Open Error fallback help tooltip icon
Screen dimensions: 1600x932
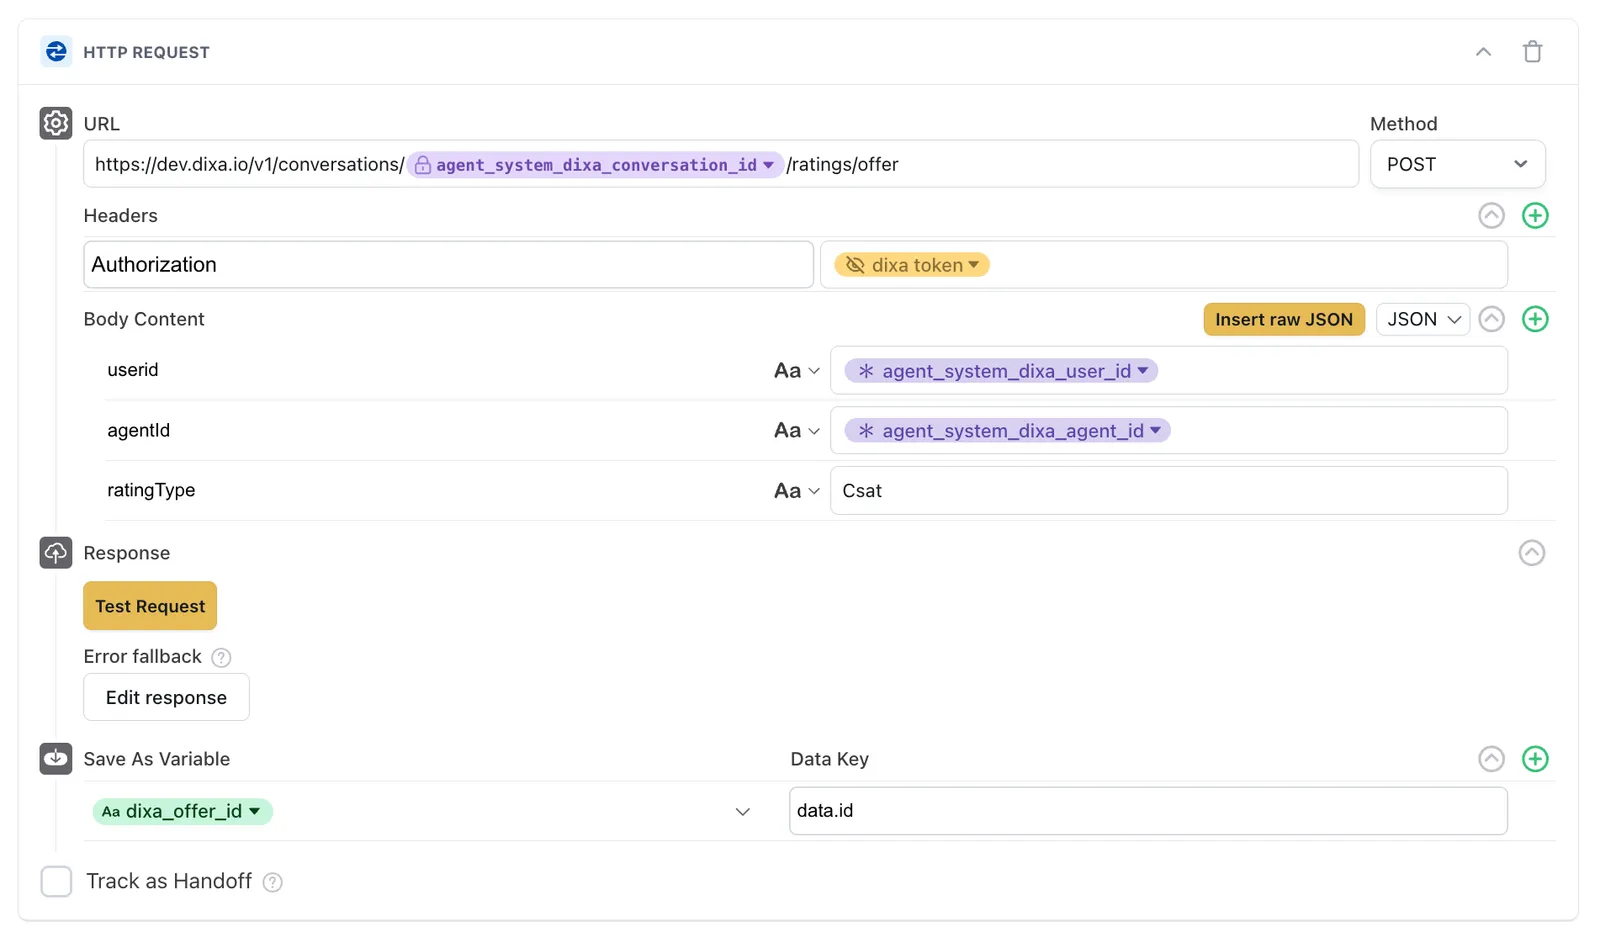point(222,657)
